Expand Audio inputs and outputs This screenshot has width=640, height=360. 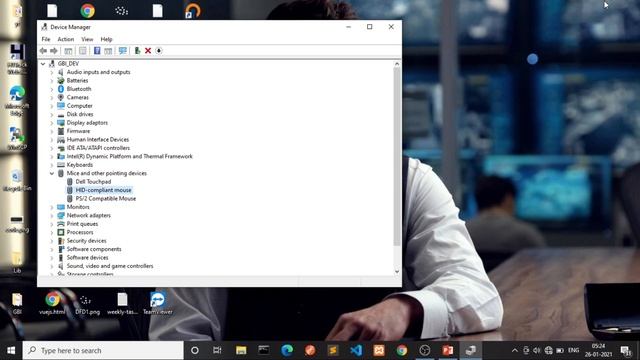(x=52, y=72)
